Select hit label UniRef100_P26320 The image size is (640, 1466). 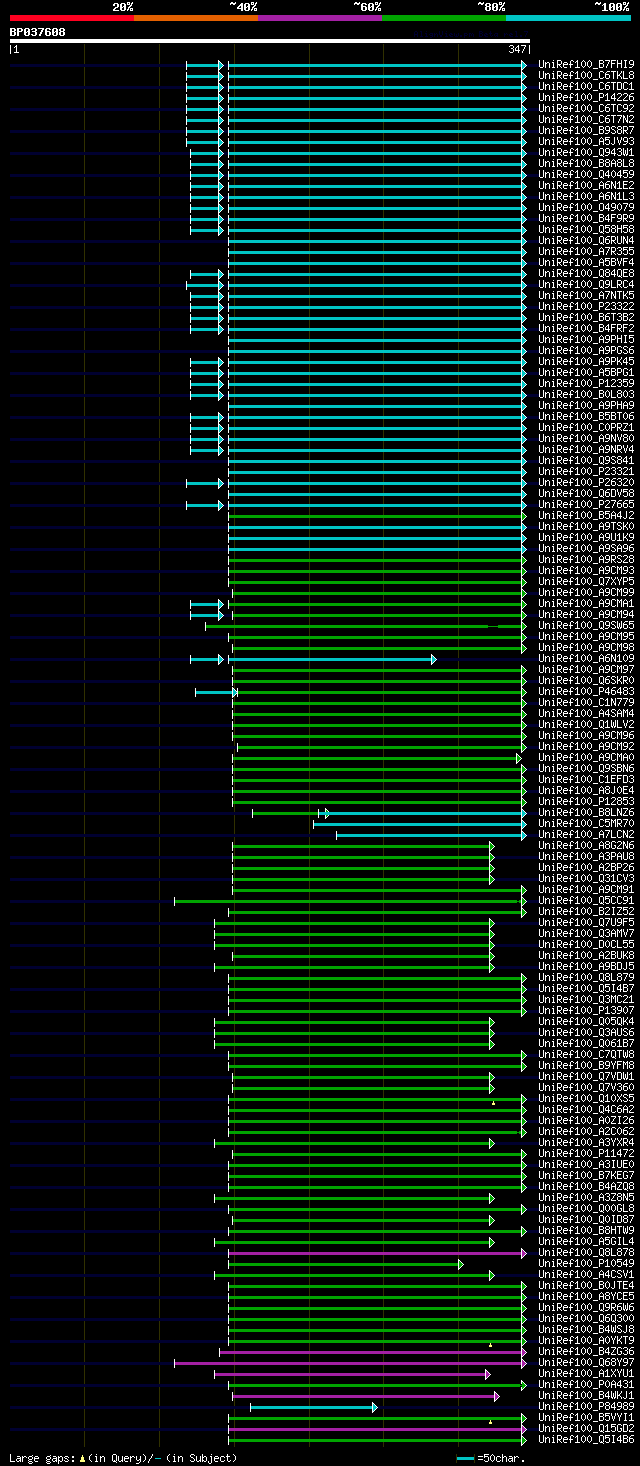(x=586, y=482)
